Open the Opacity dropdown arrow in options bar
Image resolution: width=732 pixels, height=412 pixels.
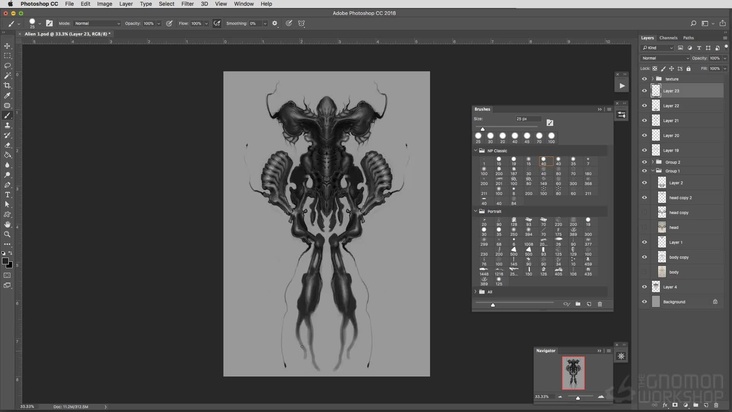159,23
